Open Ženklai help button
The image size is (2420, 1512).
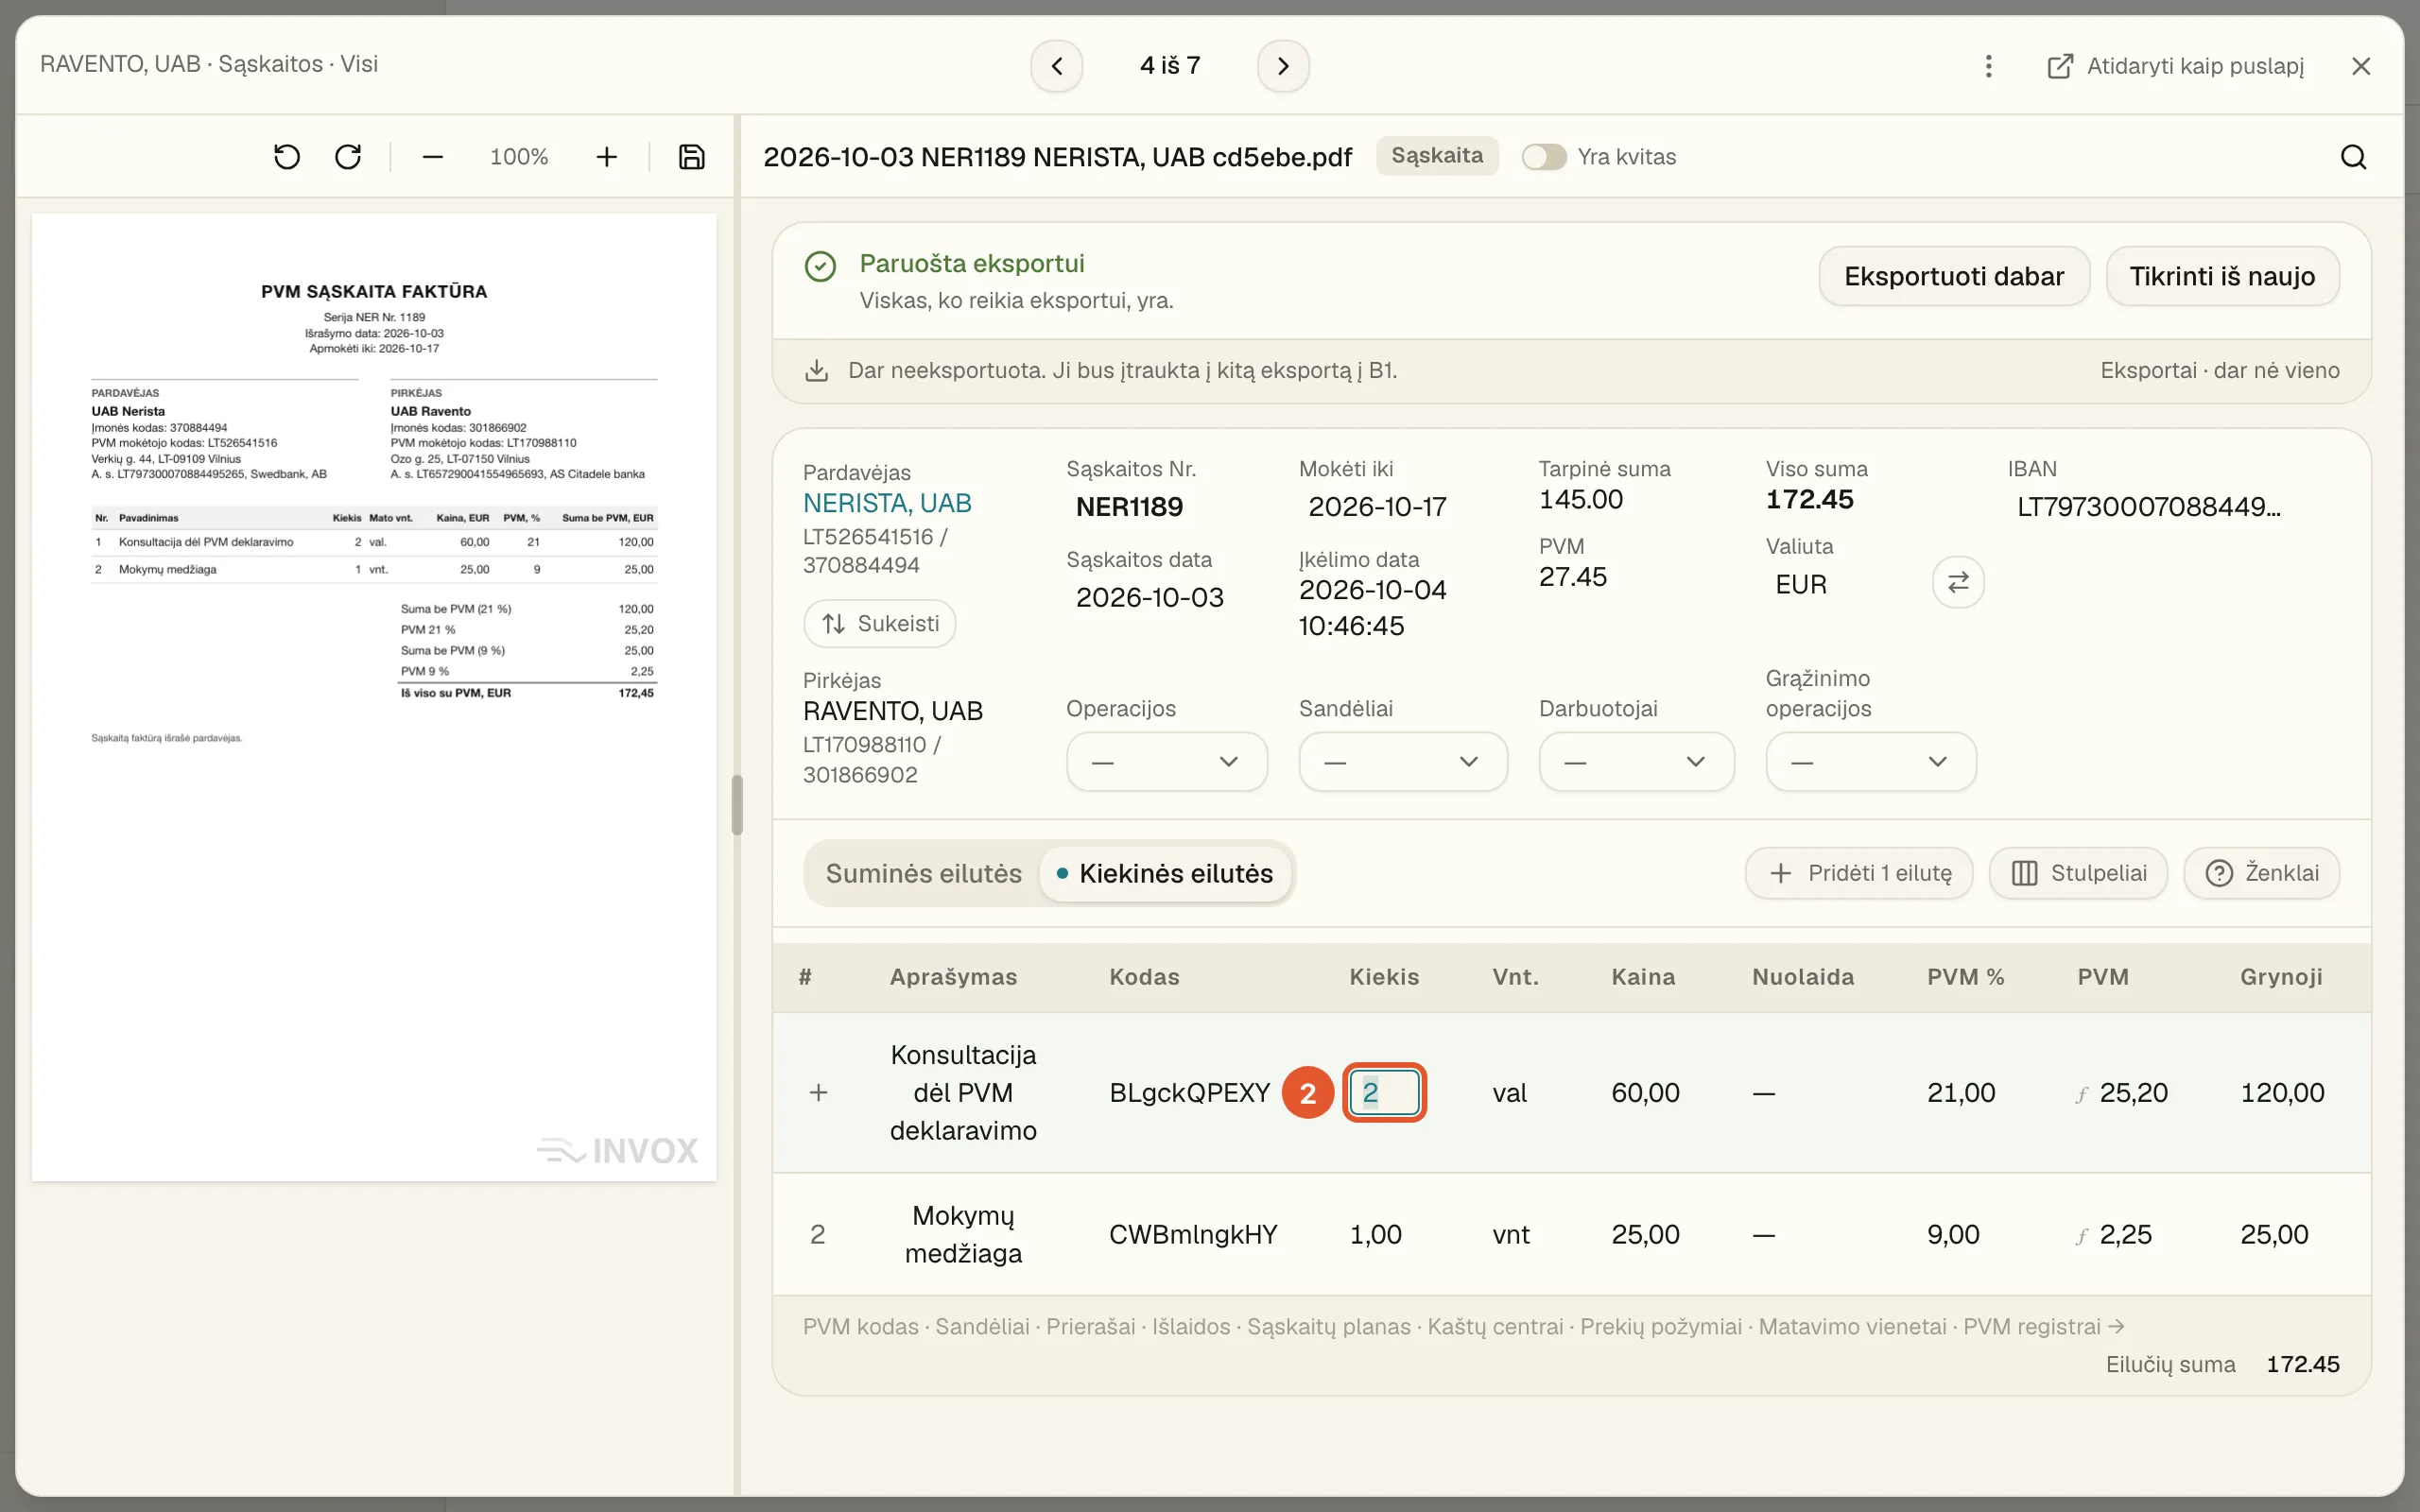(2261, 873)
